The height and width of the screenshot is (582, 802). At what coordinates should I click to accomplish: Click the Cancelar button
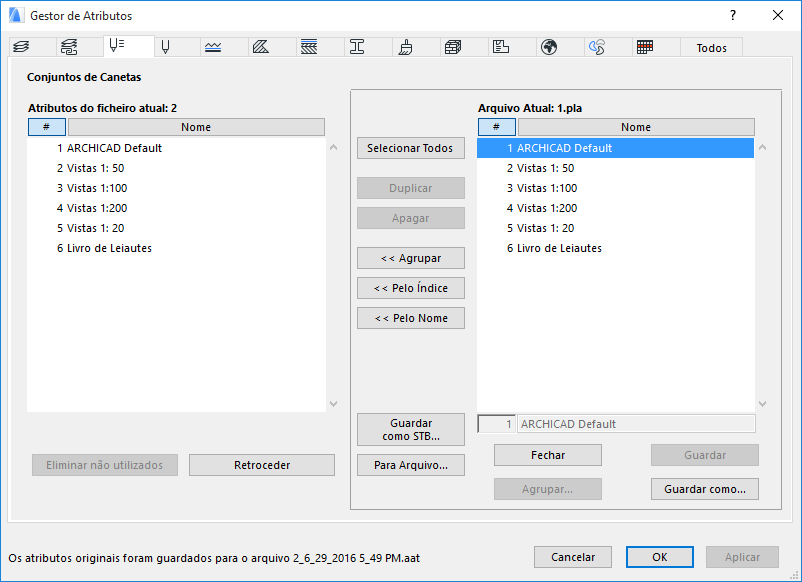[573, 557]
